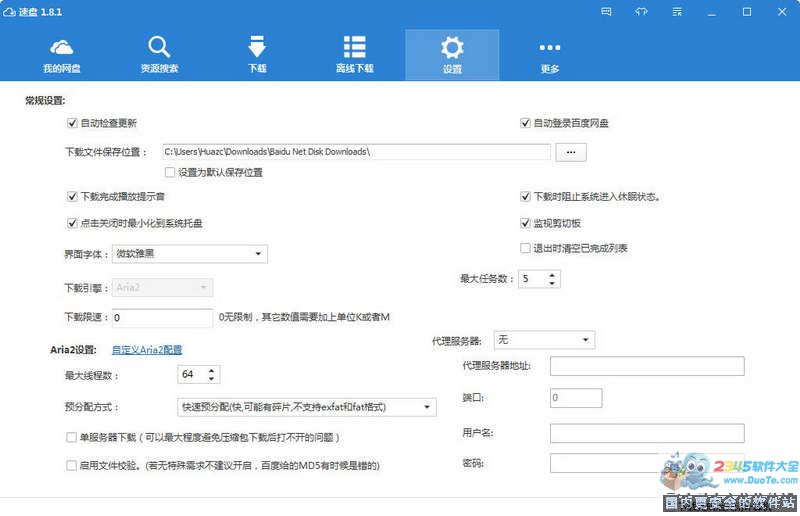Click the 速盘 cloud logo in title bar

[9, 12]
